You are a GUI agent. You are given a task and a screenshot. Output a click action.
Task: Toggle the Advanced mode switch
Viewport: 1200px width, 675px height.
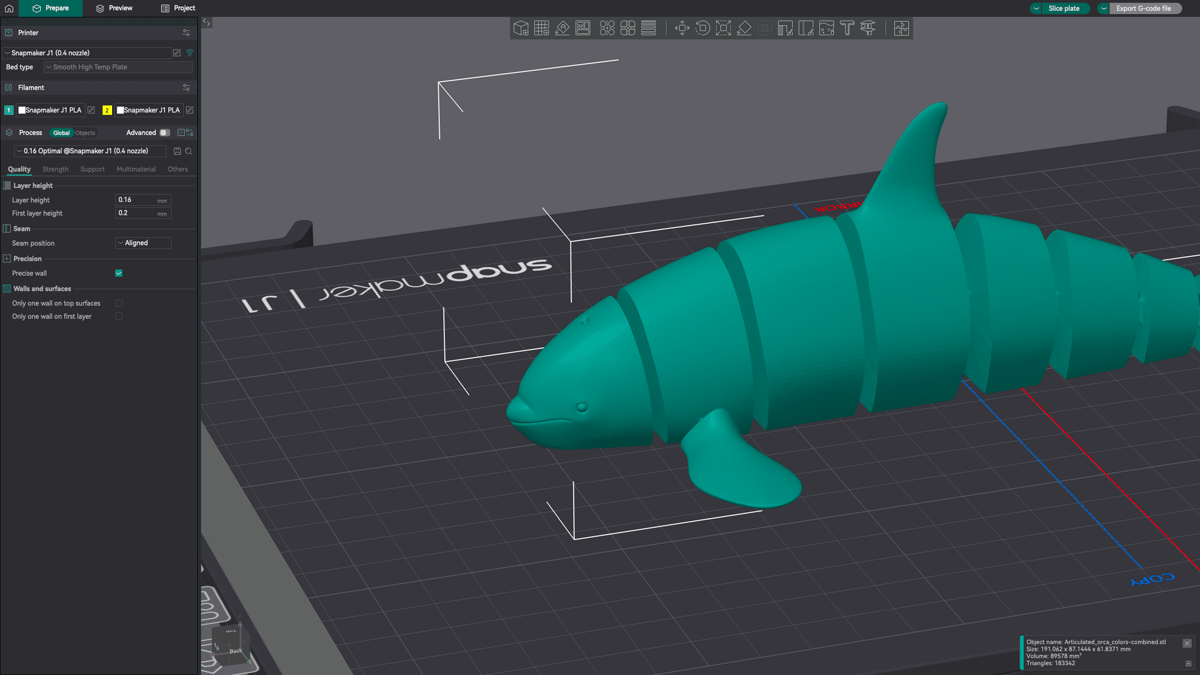click(165, 132)
